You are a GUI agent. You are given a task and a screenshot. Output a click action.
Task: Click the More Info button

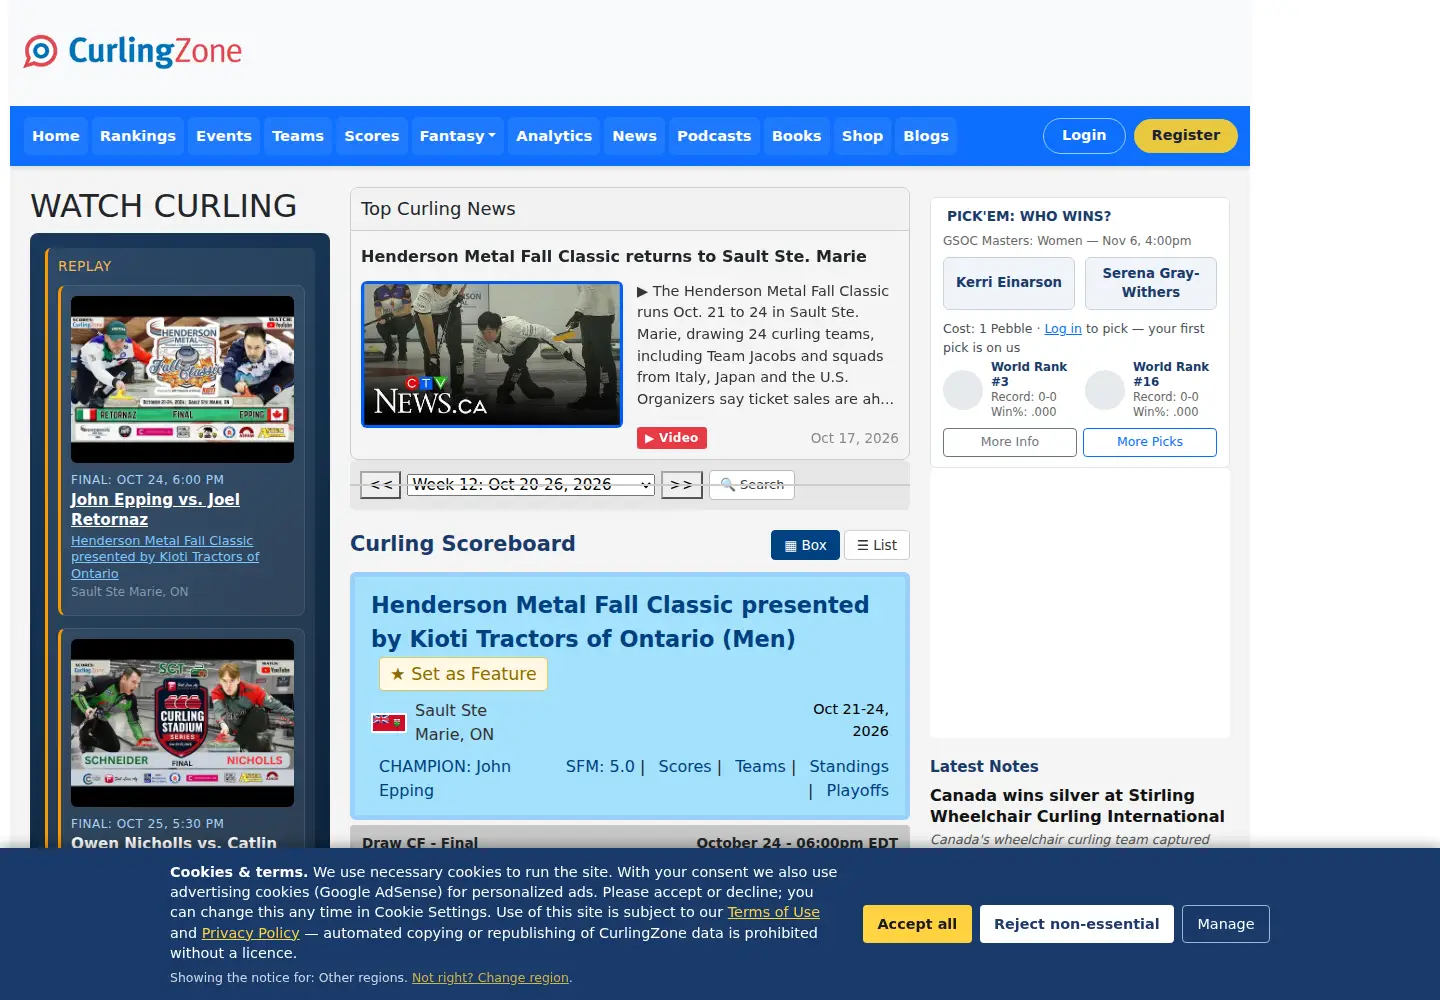pos(1010,442)
